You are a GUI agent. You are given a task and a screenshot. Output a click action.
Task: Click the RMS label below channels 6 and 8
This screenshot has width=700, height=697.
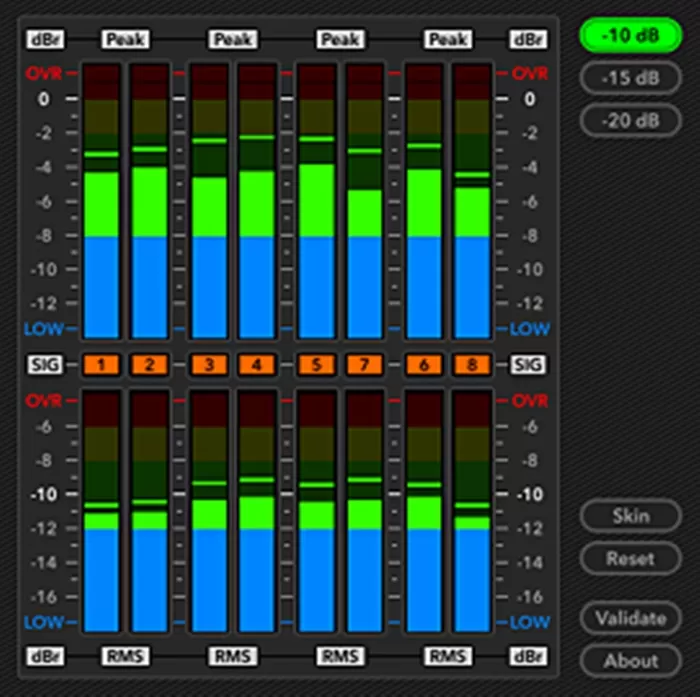pos(448,656)
